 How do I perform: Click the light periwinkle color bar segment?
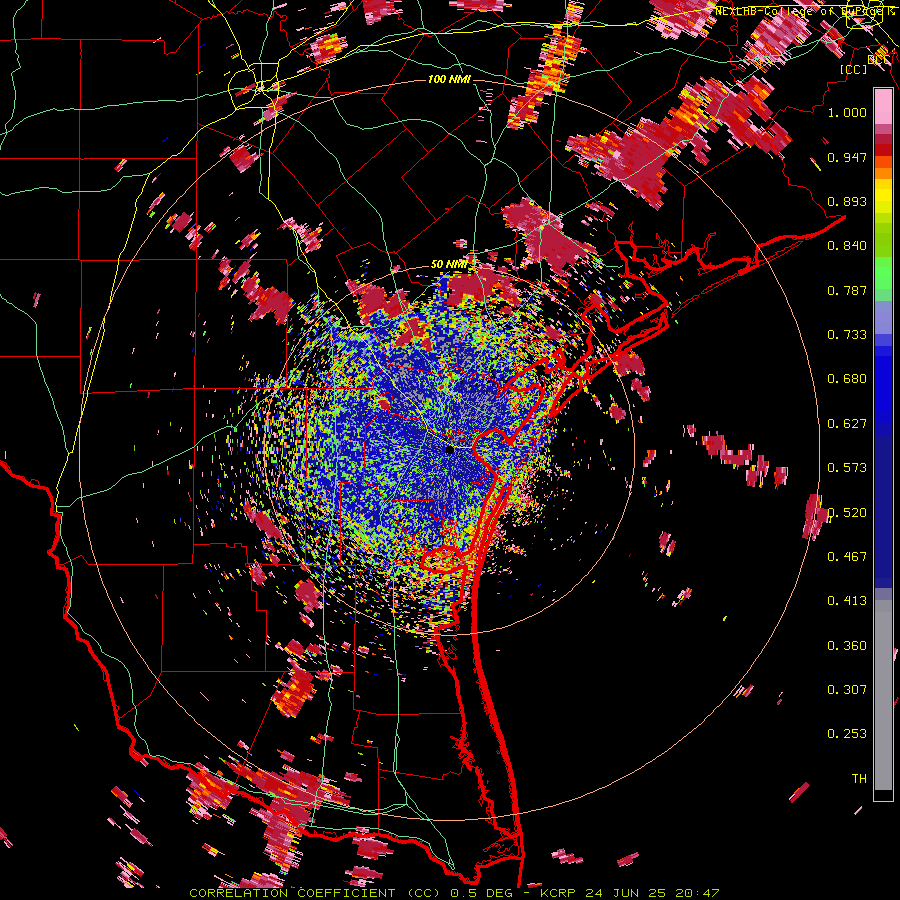coord(883,317)
